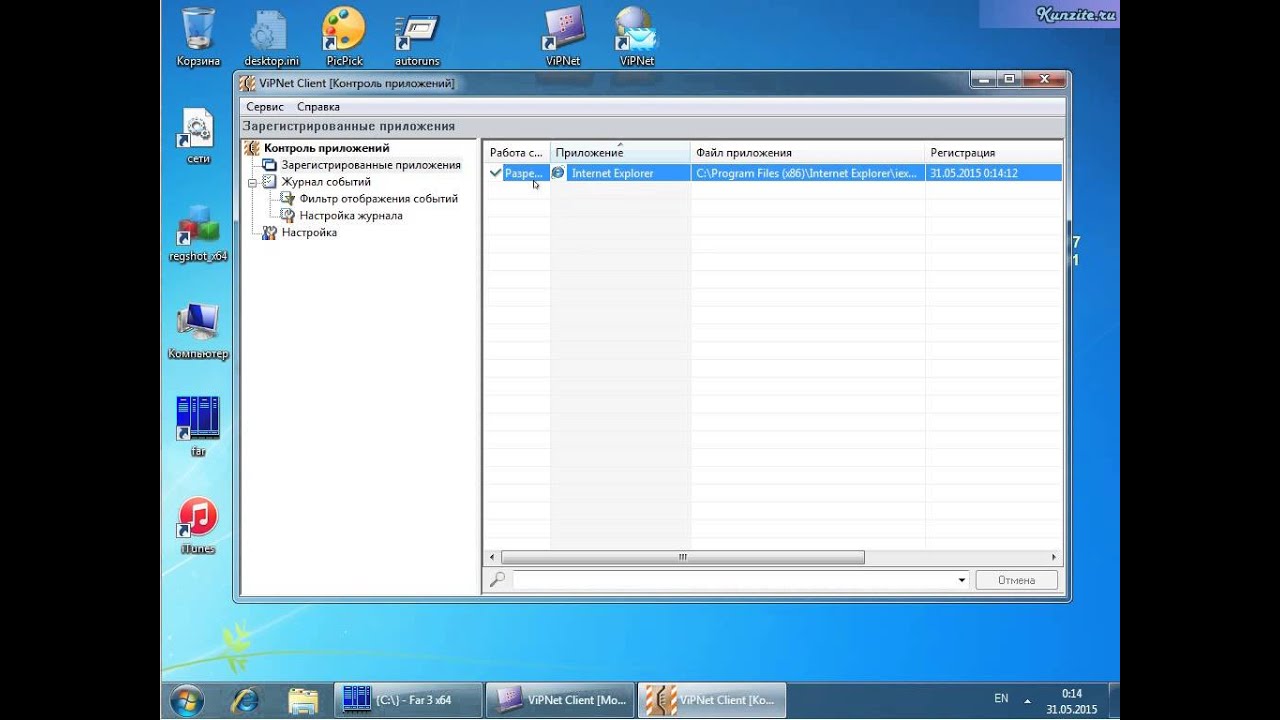This screenshot has width=1280, height=720.
Task: Launch the far desktop shortcut
Action: [x=198, y=426]
